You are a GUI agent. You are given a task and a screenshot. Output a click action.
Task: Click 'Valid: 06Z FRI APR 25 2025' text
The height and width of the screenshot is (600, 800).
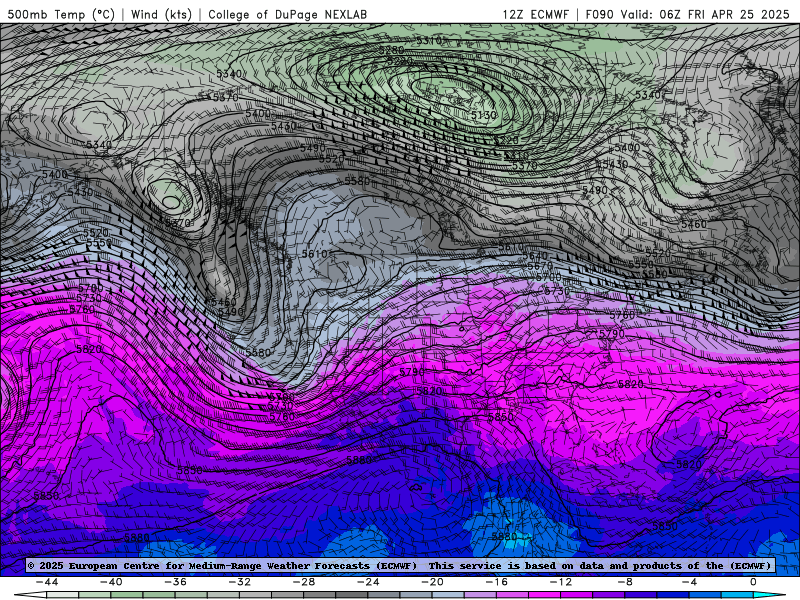(705, 14)
